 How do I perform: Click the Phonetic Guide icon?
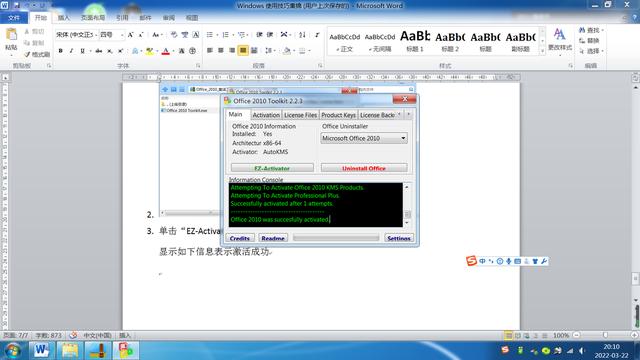[185, 35]
